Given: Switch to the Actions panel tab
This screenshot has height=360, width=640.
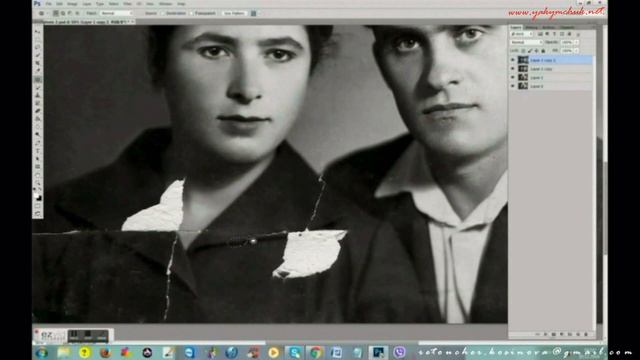Looking at the screenshot, I should (x=548, y=28).
